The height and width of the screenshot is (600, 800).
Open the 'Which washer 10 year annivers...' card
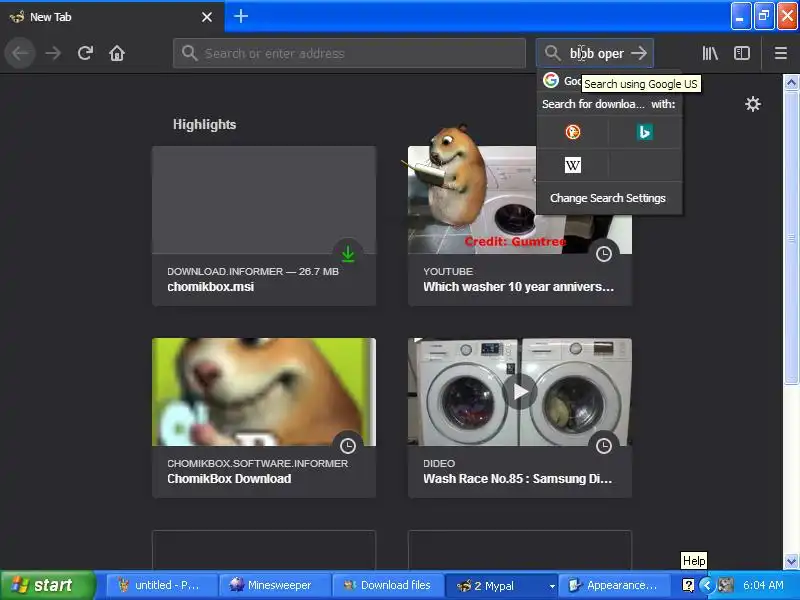point(519,226)
